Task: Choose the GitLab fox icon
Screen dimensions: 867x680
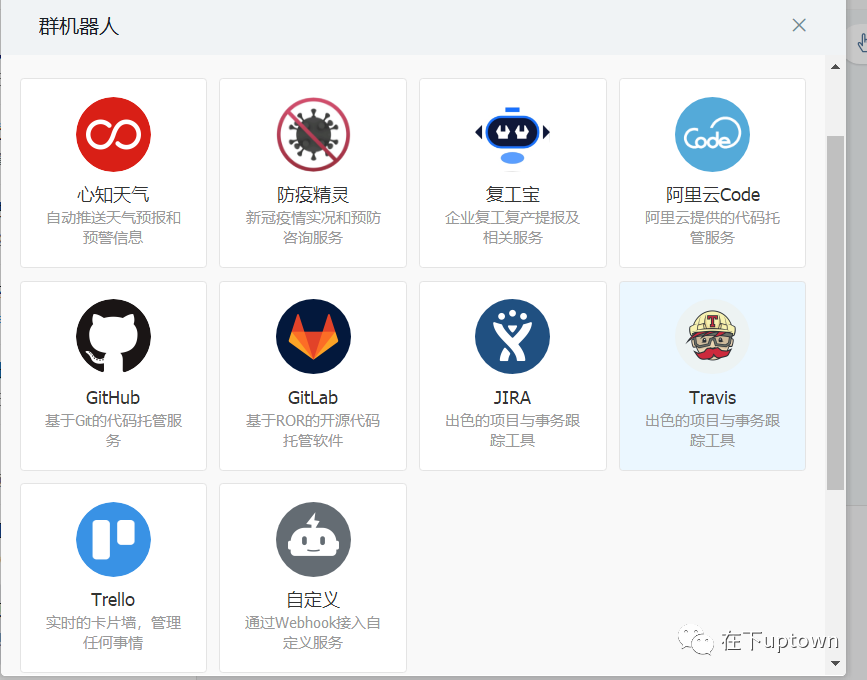Action: pos(314,336)
